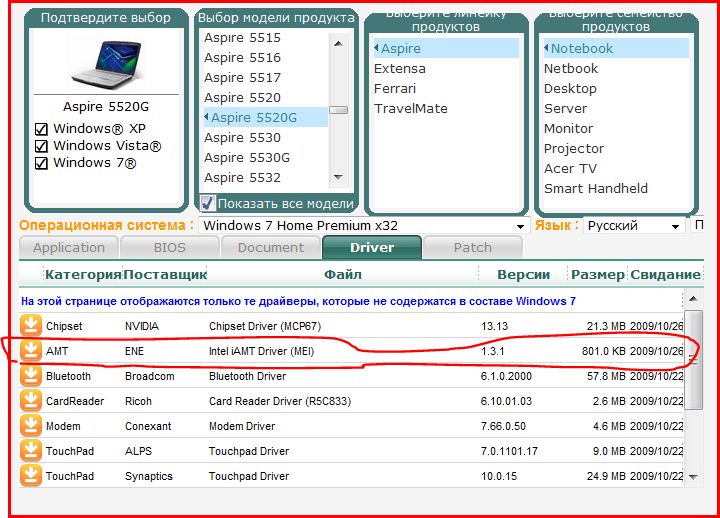
Task: Switch to the BIOS tab
Action: pos(169,248)
